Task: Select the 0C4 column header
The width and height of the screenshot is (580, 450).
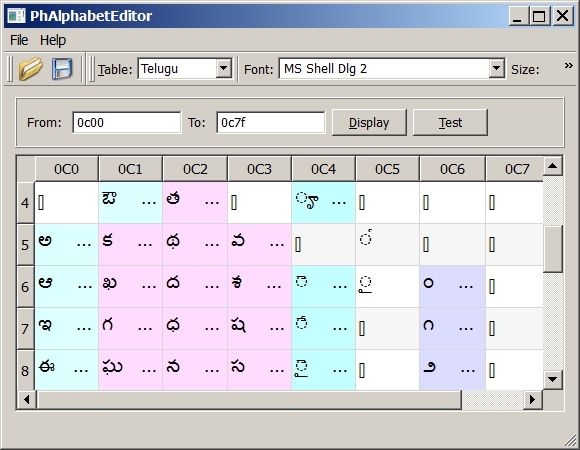Action: 323,169
